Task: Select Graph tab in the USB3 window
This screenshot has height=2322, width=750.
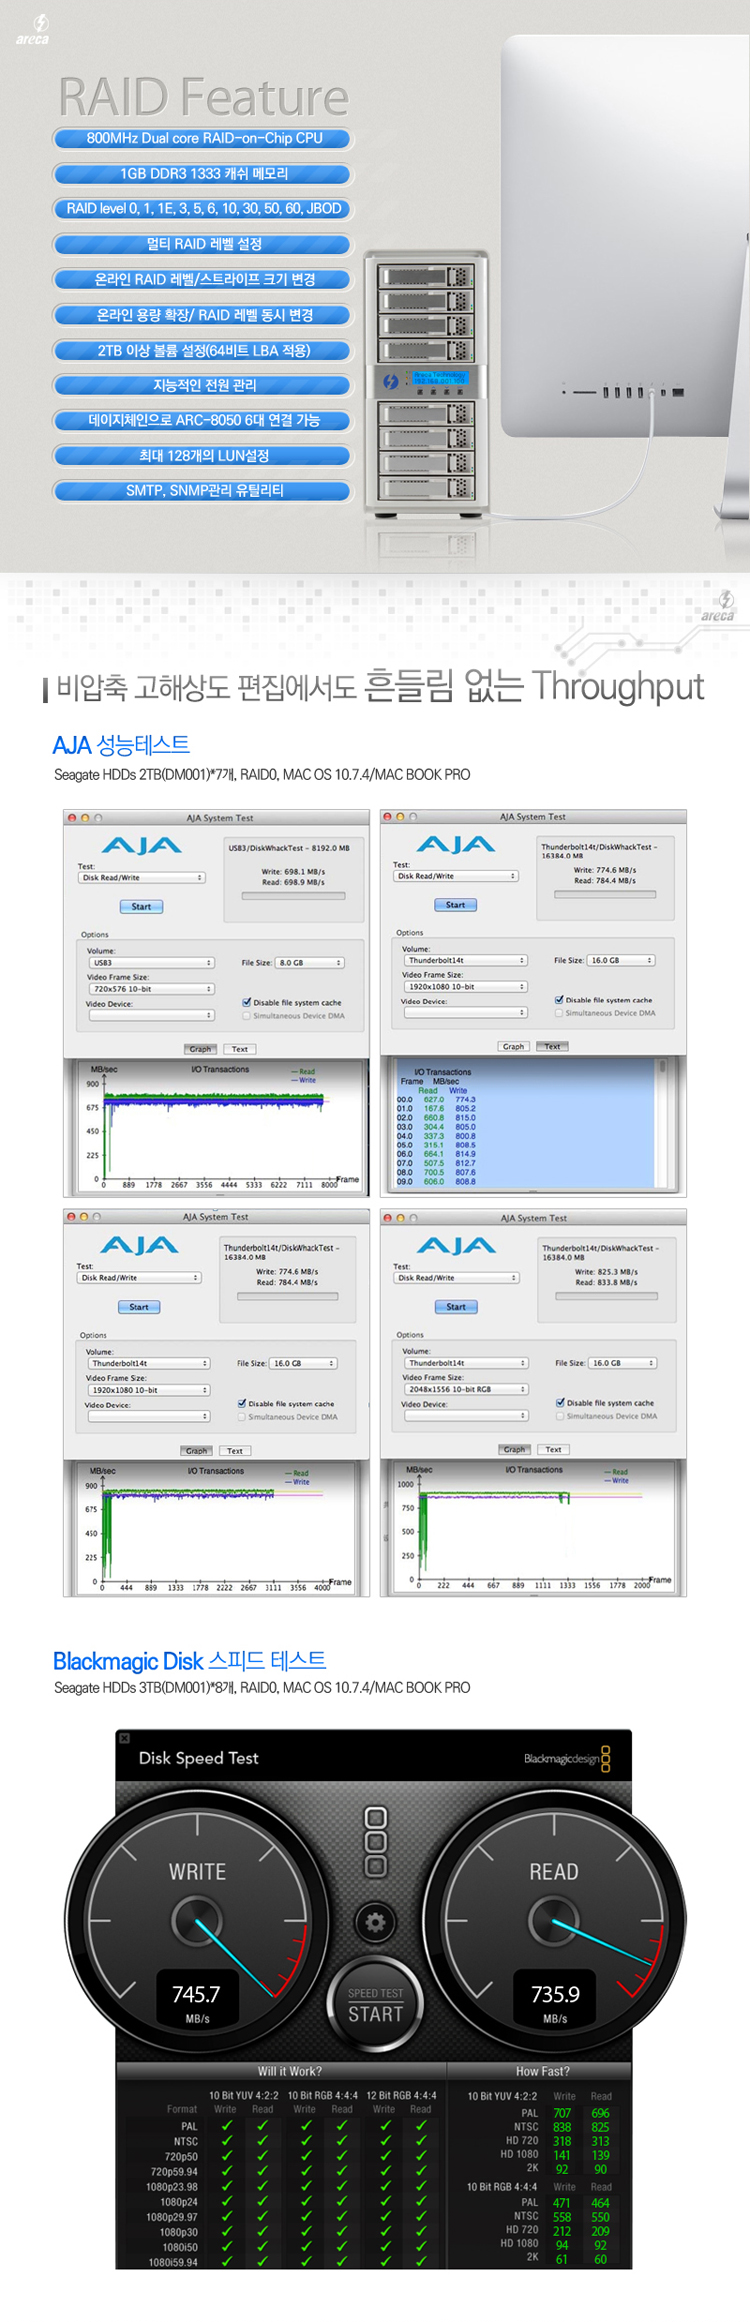Action: click(201, 1049)
